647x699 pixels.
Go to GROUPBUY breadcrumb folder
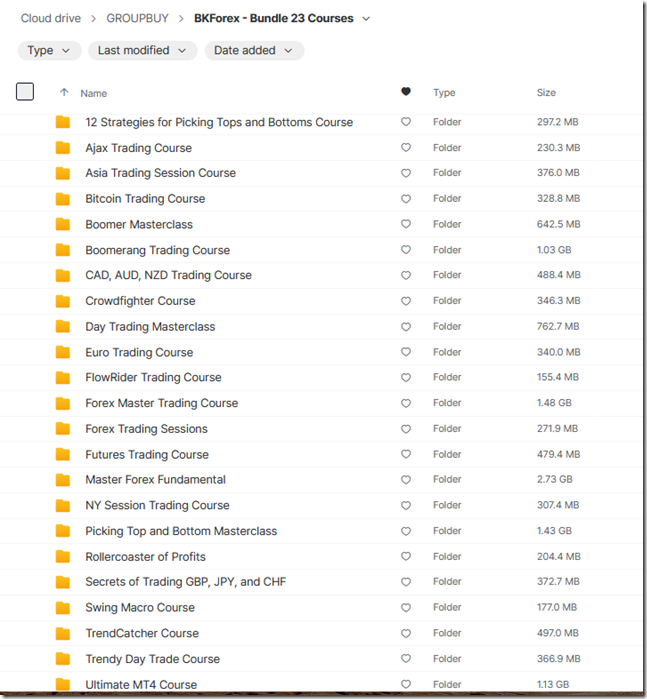point(137,18)
